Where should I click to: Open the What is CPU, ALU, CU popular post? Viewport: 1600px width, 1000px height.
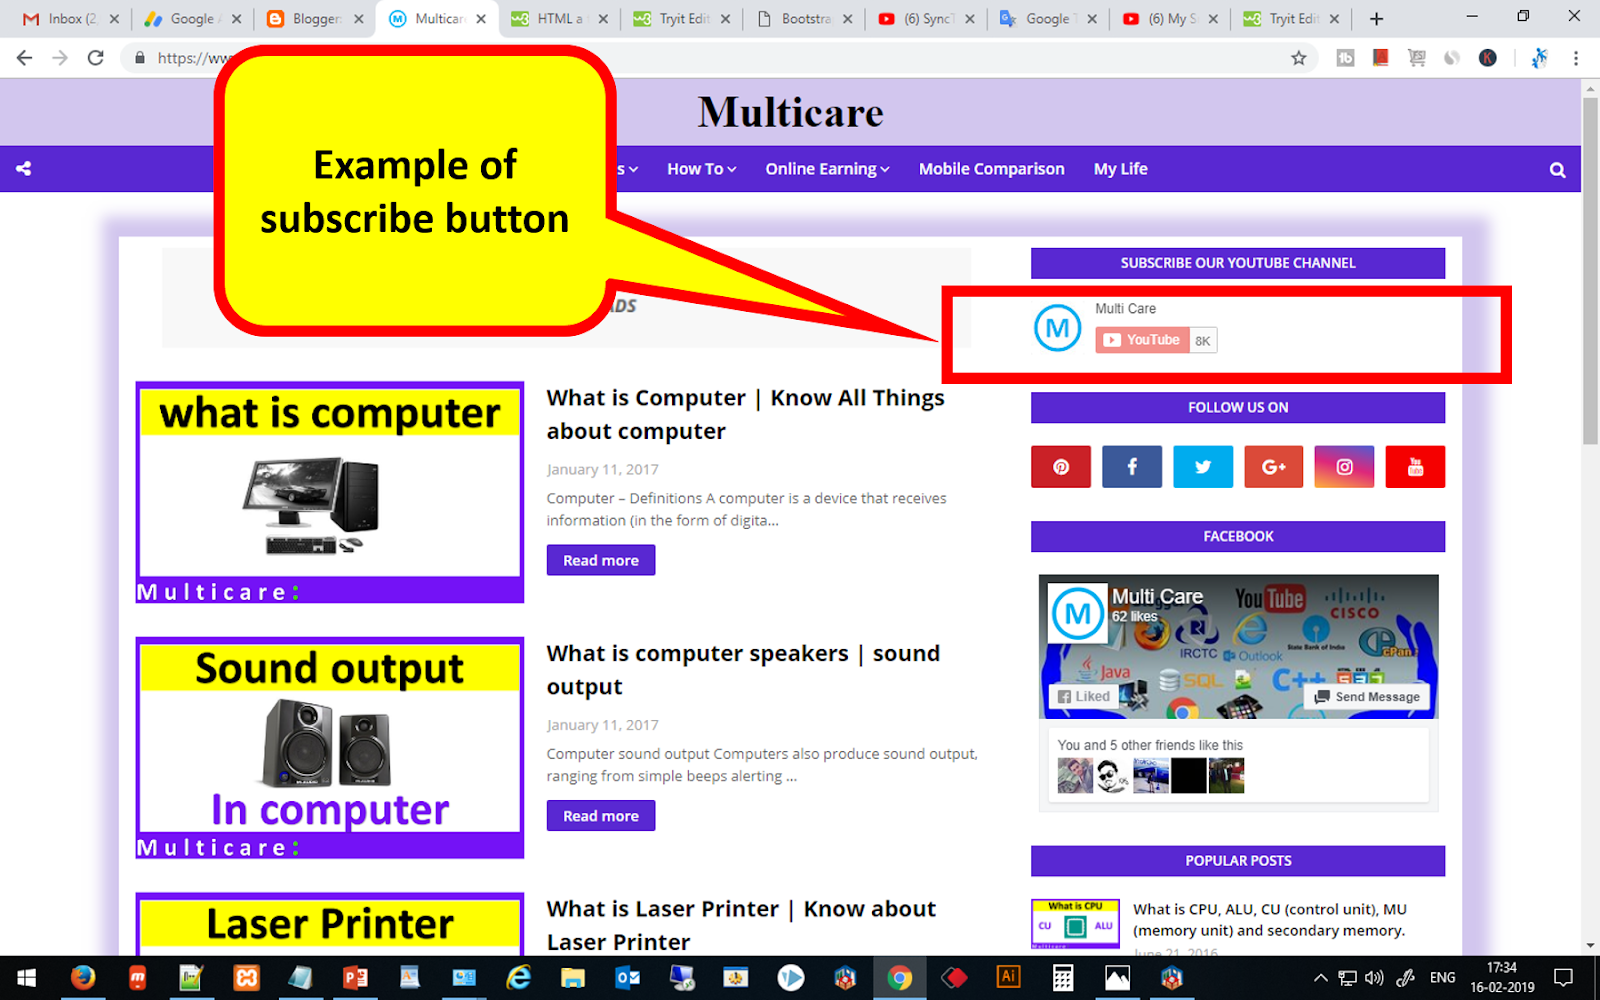[1270, 920]
